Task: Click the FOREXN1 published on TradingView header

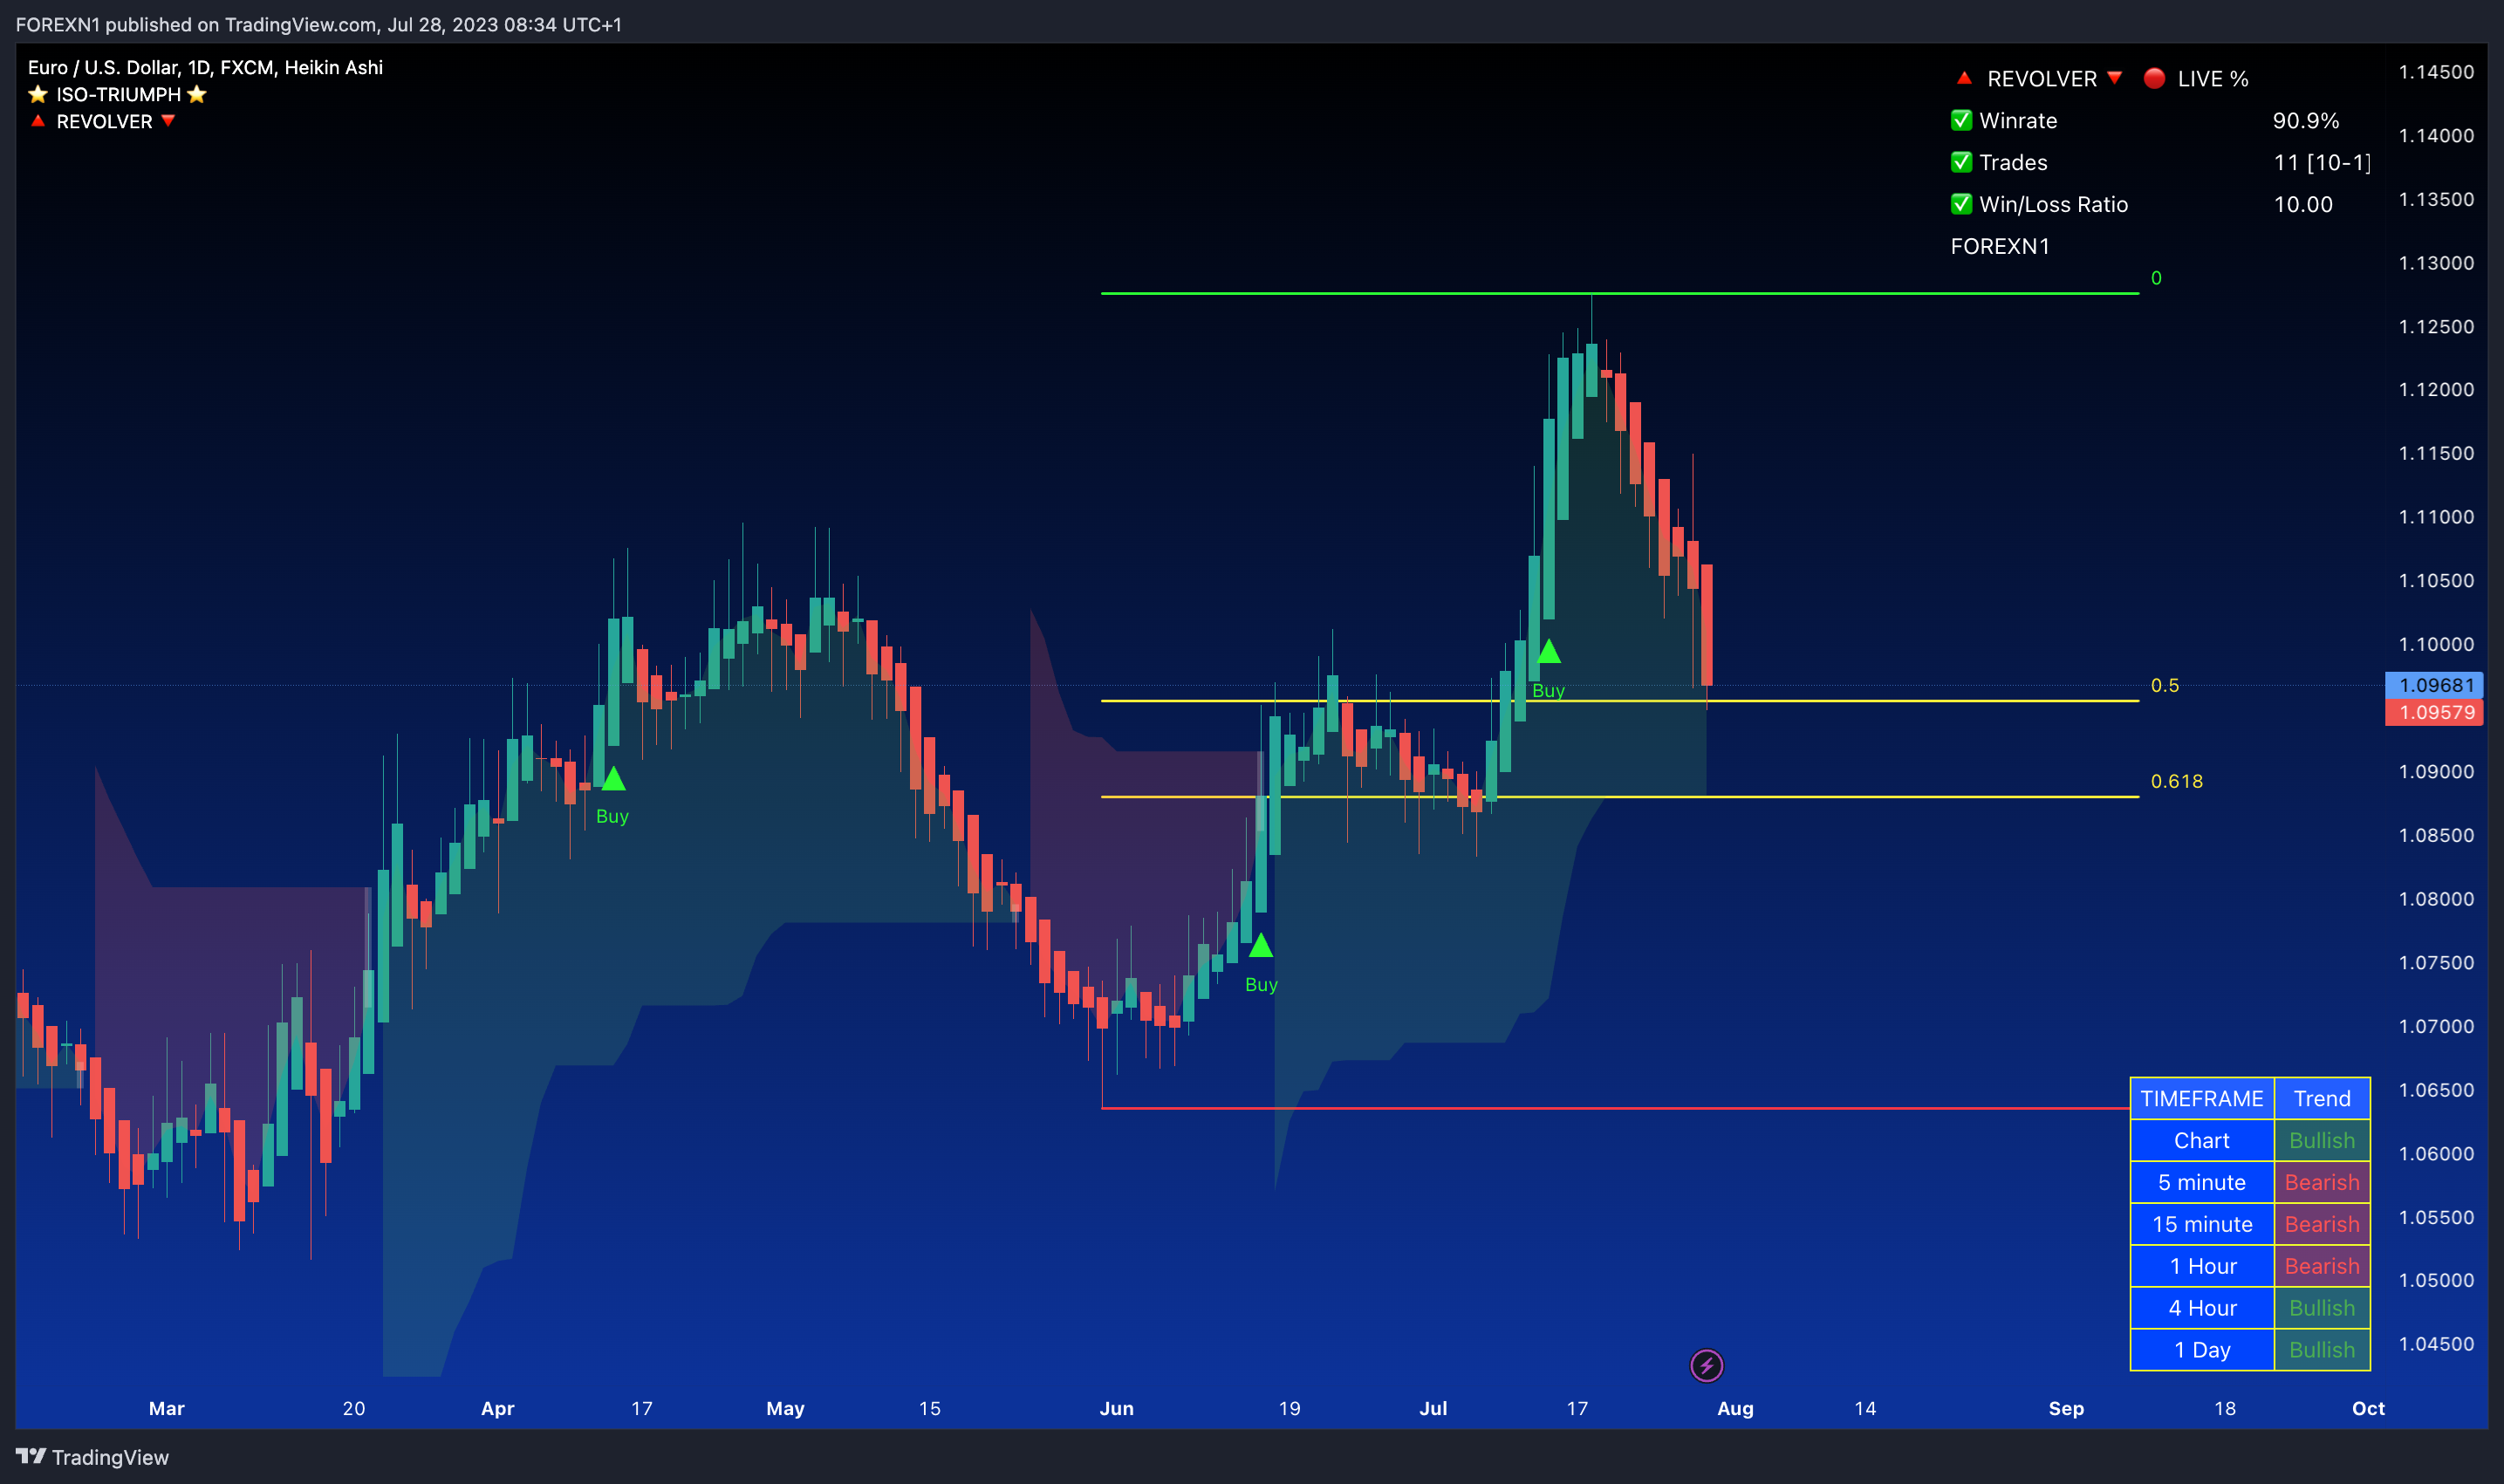Action: pyautogui.click(x=318, y=24)
